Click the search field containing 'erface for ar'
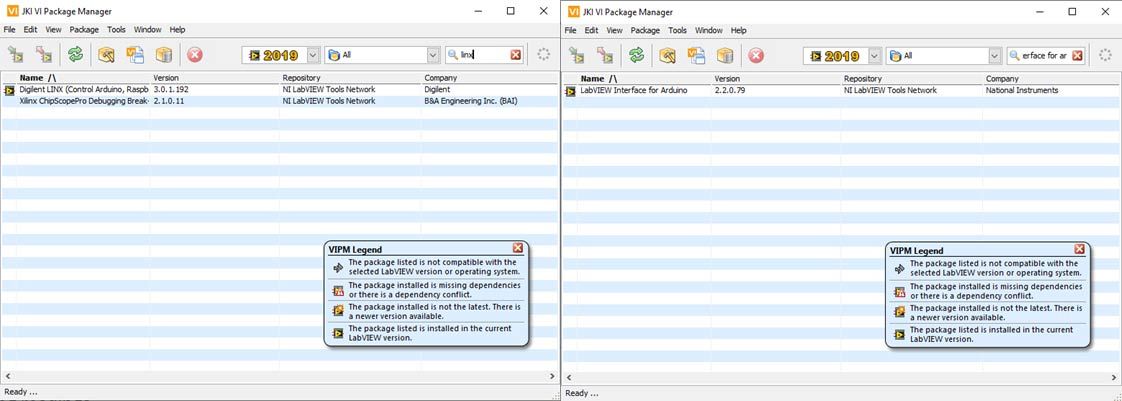 (1045, 55)
